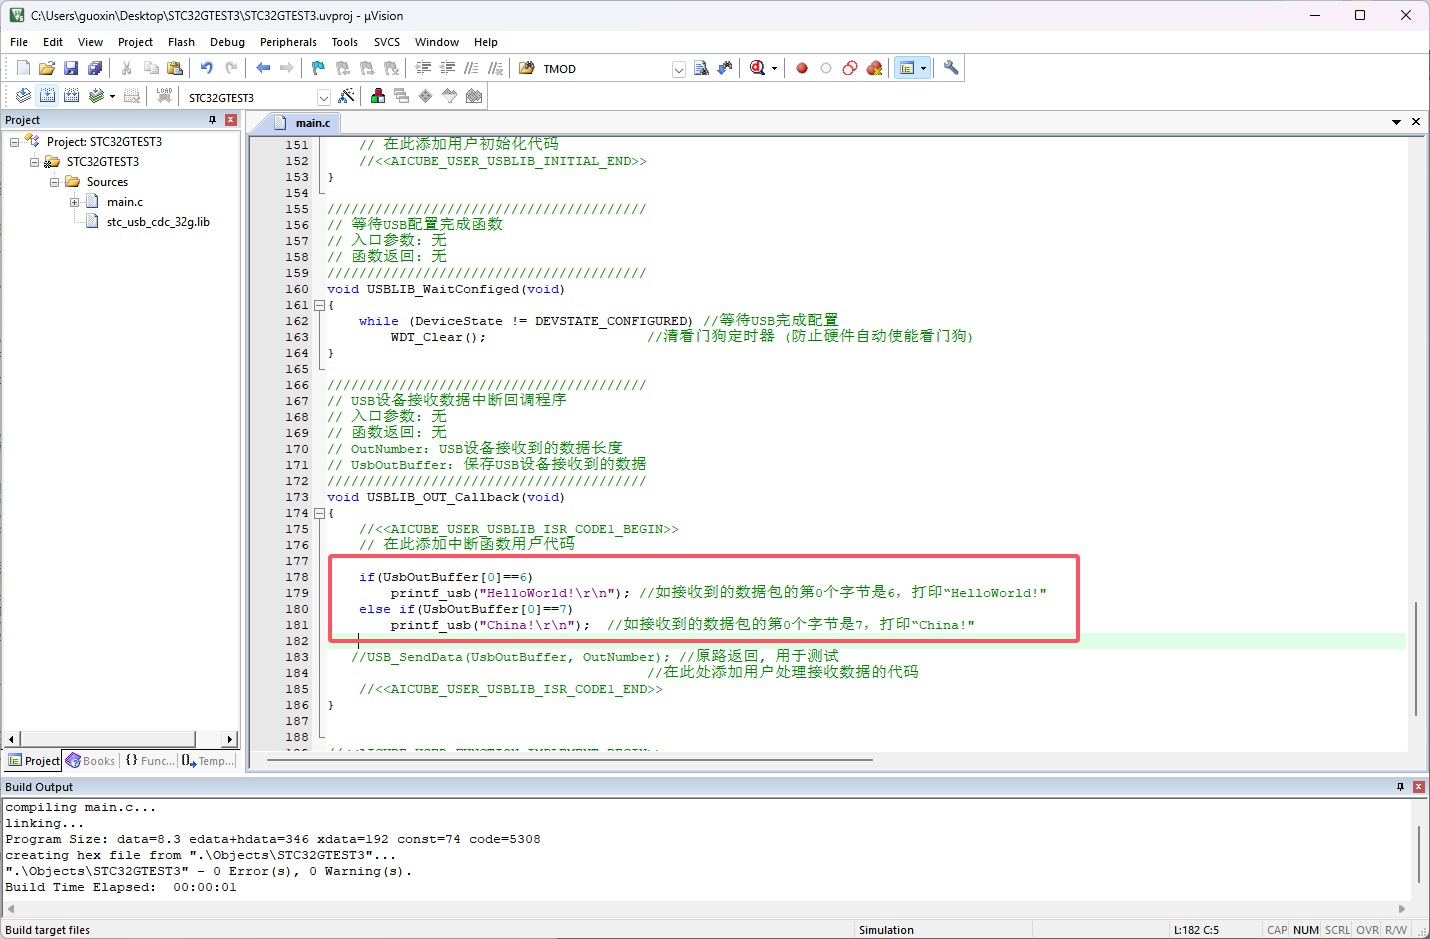Collapse code fold at line 174

319,513
